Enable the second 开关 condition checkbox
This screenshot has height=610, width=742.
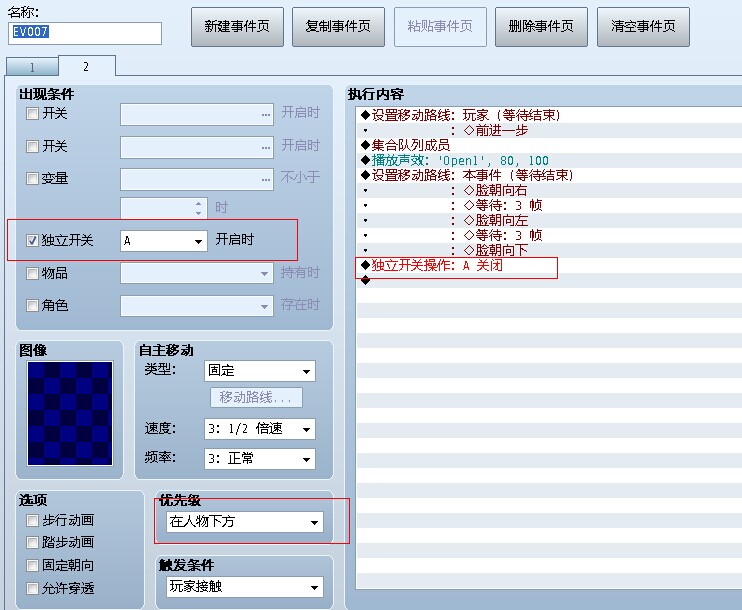32,146
